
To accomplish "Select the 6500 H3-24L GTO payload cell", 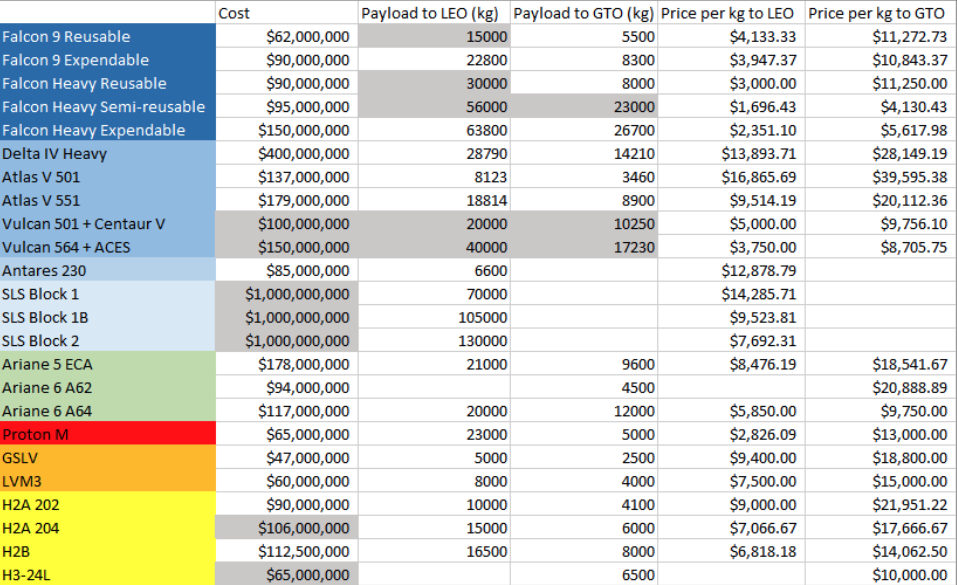I will [x=584, y=575].
